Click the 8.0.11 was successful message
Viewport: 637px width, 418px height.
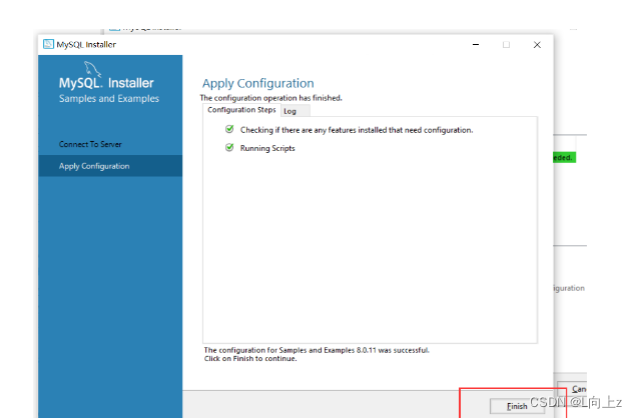(316, 350)
